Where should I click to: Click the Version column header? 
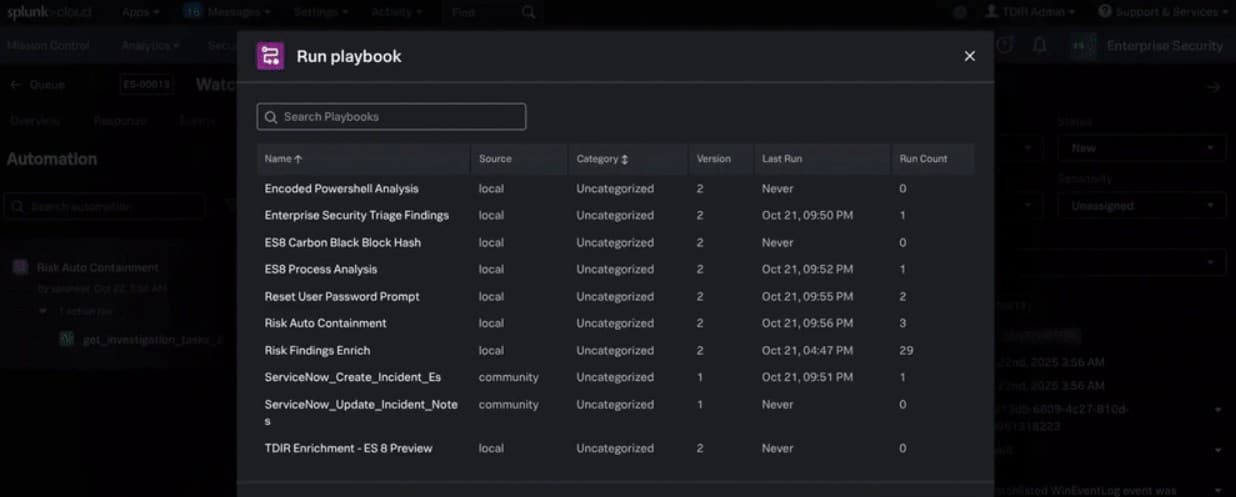714,159
